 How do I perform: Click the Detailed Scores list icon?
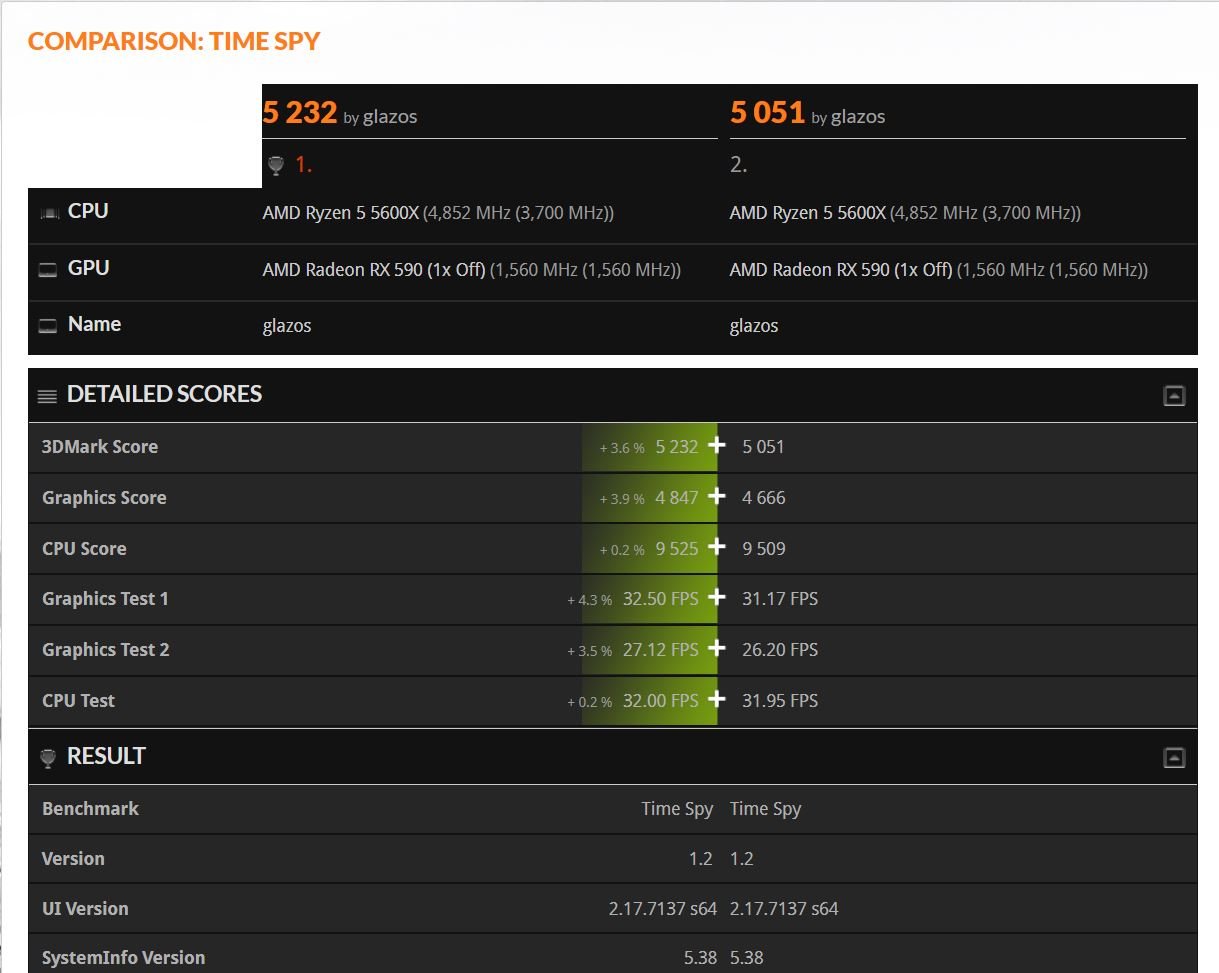pyautogui.click(x=47, y=396)
